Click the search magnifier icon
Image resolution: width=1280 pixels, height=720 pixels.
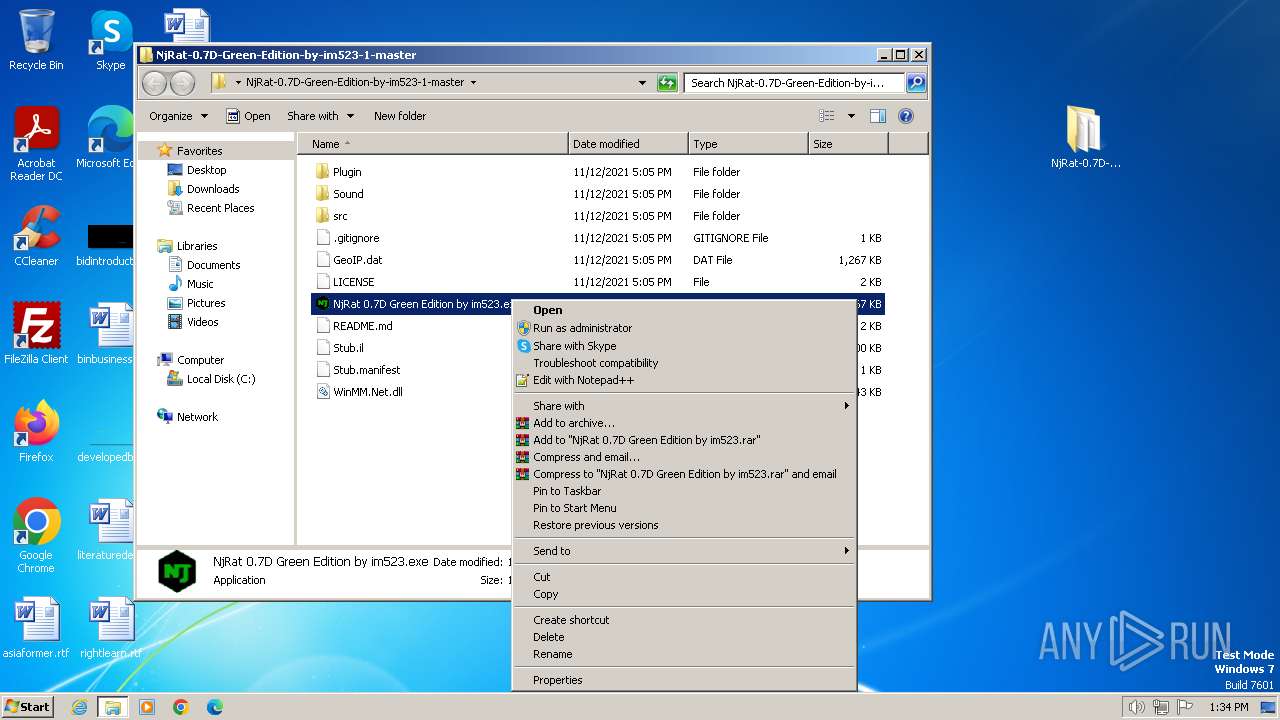pyautogui.click(x=915, y=83)
